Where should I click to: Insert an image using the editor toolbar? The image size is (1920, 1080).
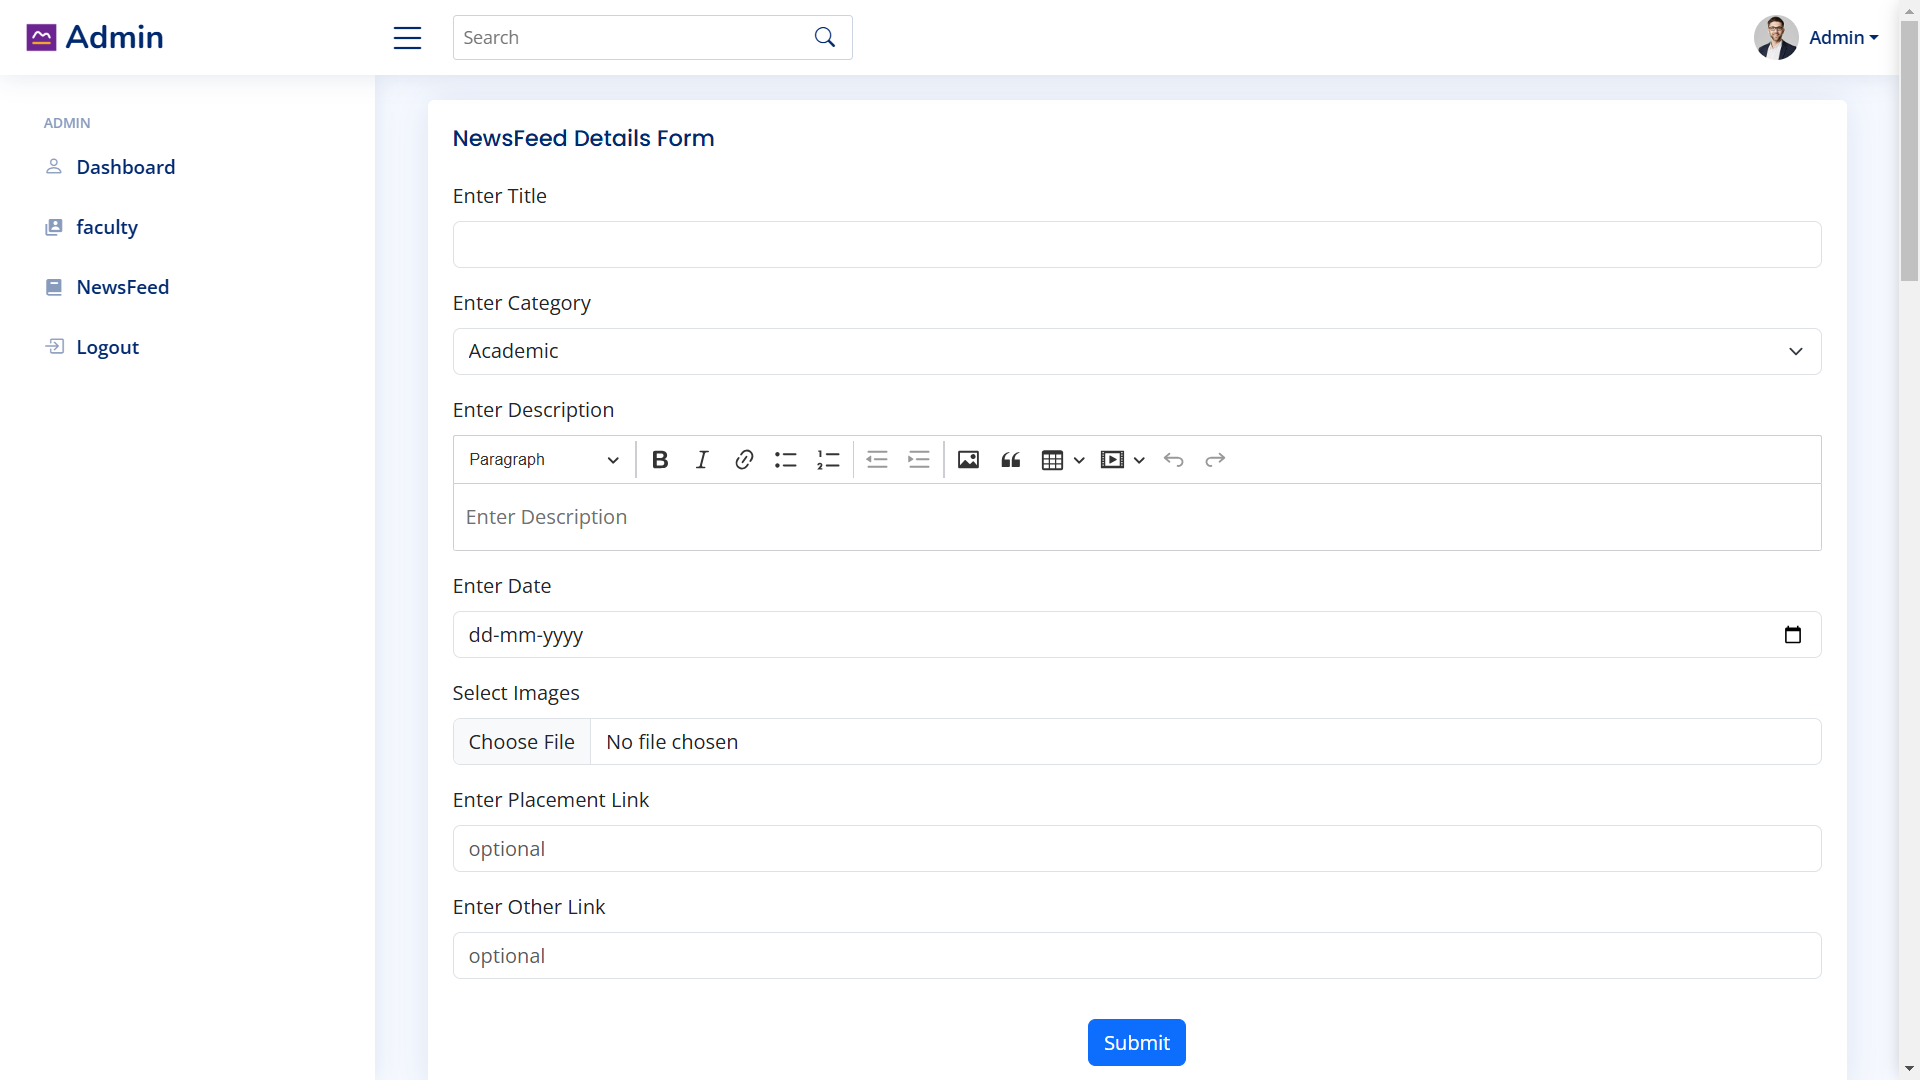(x=968, y=459)
